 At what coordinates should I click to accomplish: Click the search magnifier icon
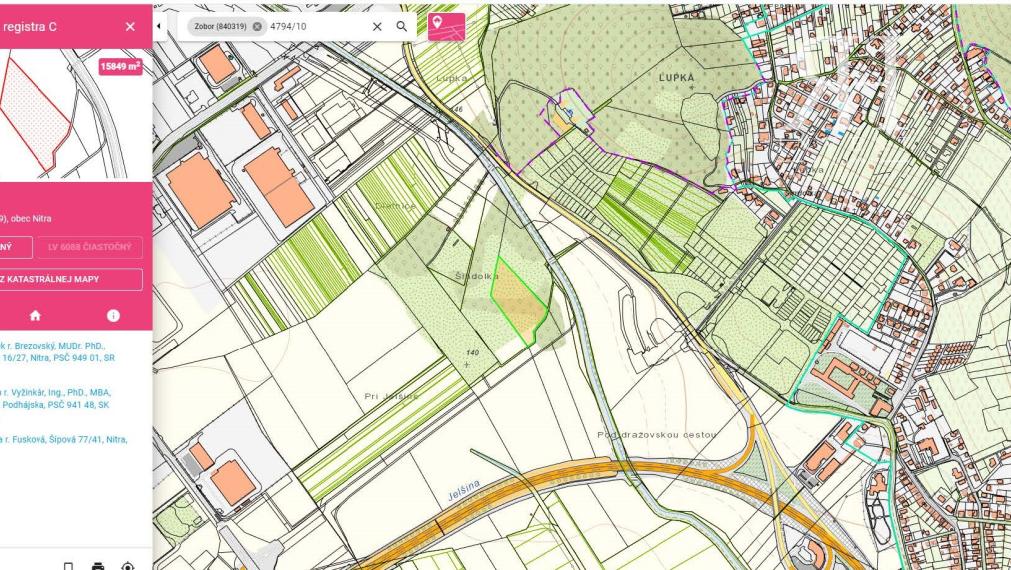401,27
